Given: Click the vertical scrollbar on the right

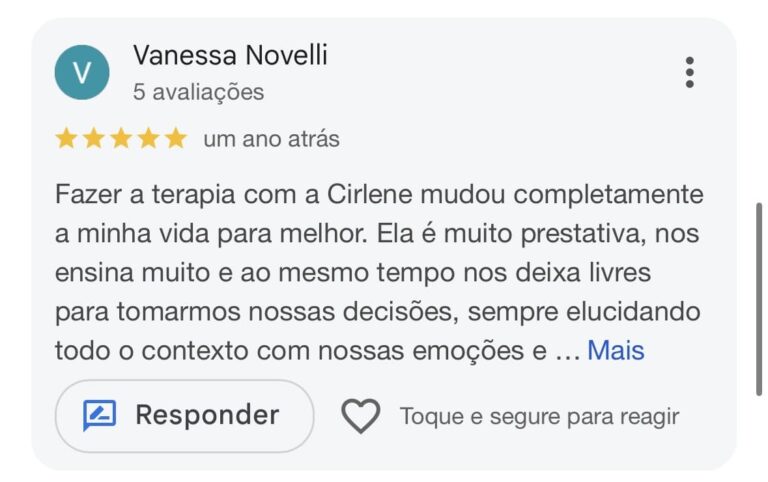Looking at the screenshot, I should [759, 300].
